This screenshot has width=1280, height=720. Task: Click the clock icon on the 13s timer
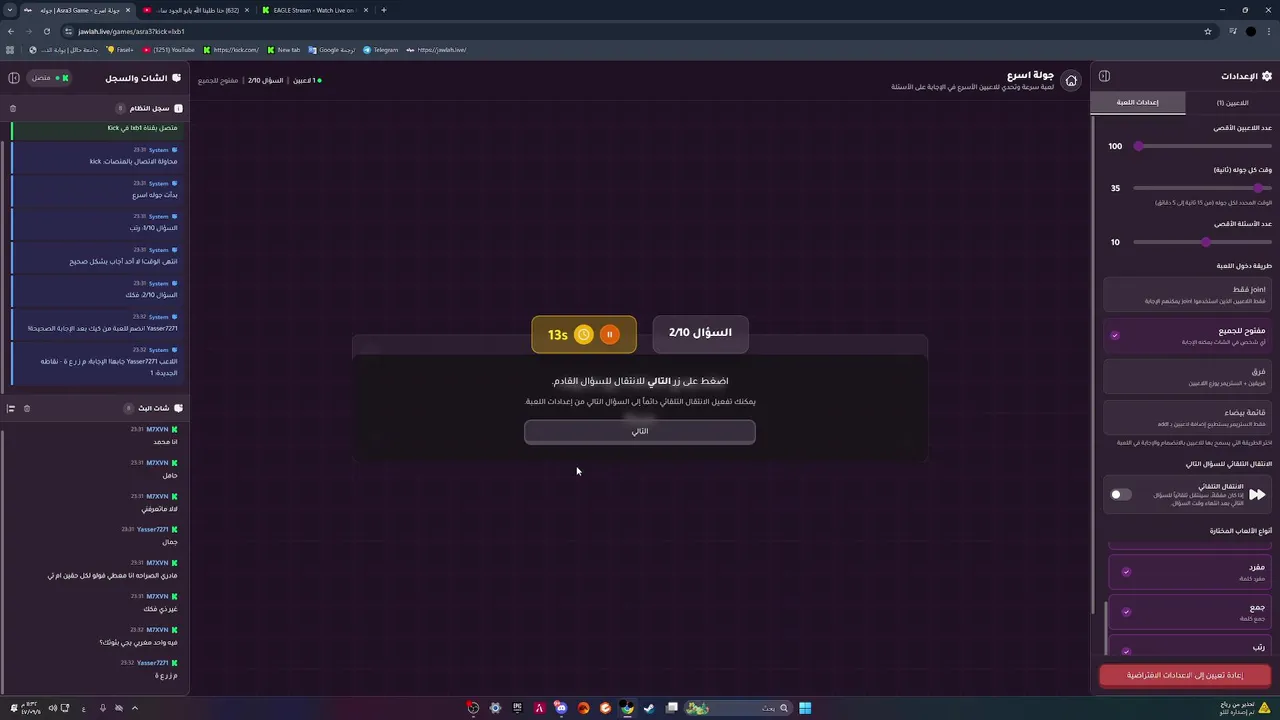click(584, 335)
